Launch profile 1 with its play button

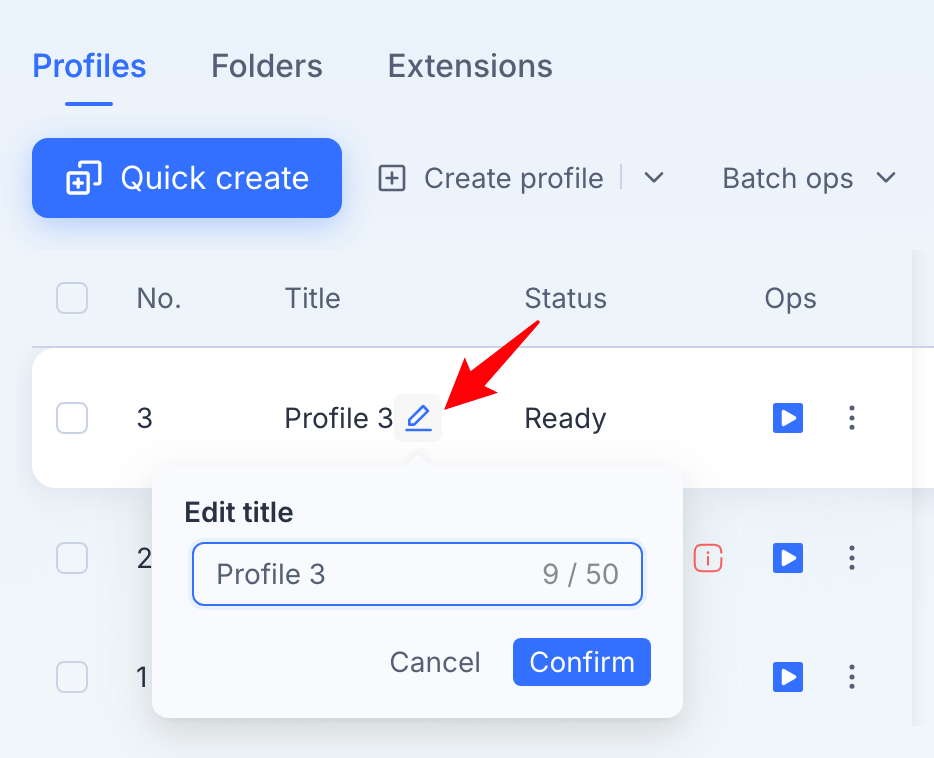coord(787,677)
